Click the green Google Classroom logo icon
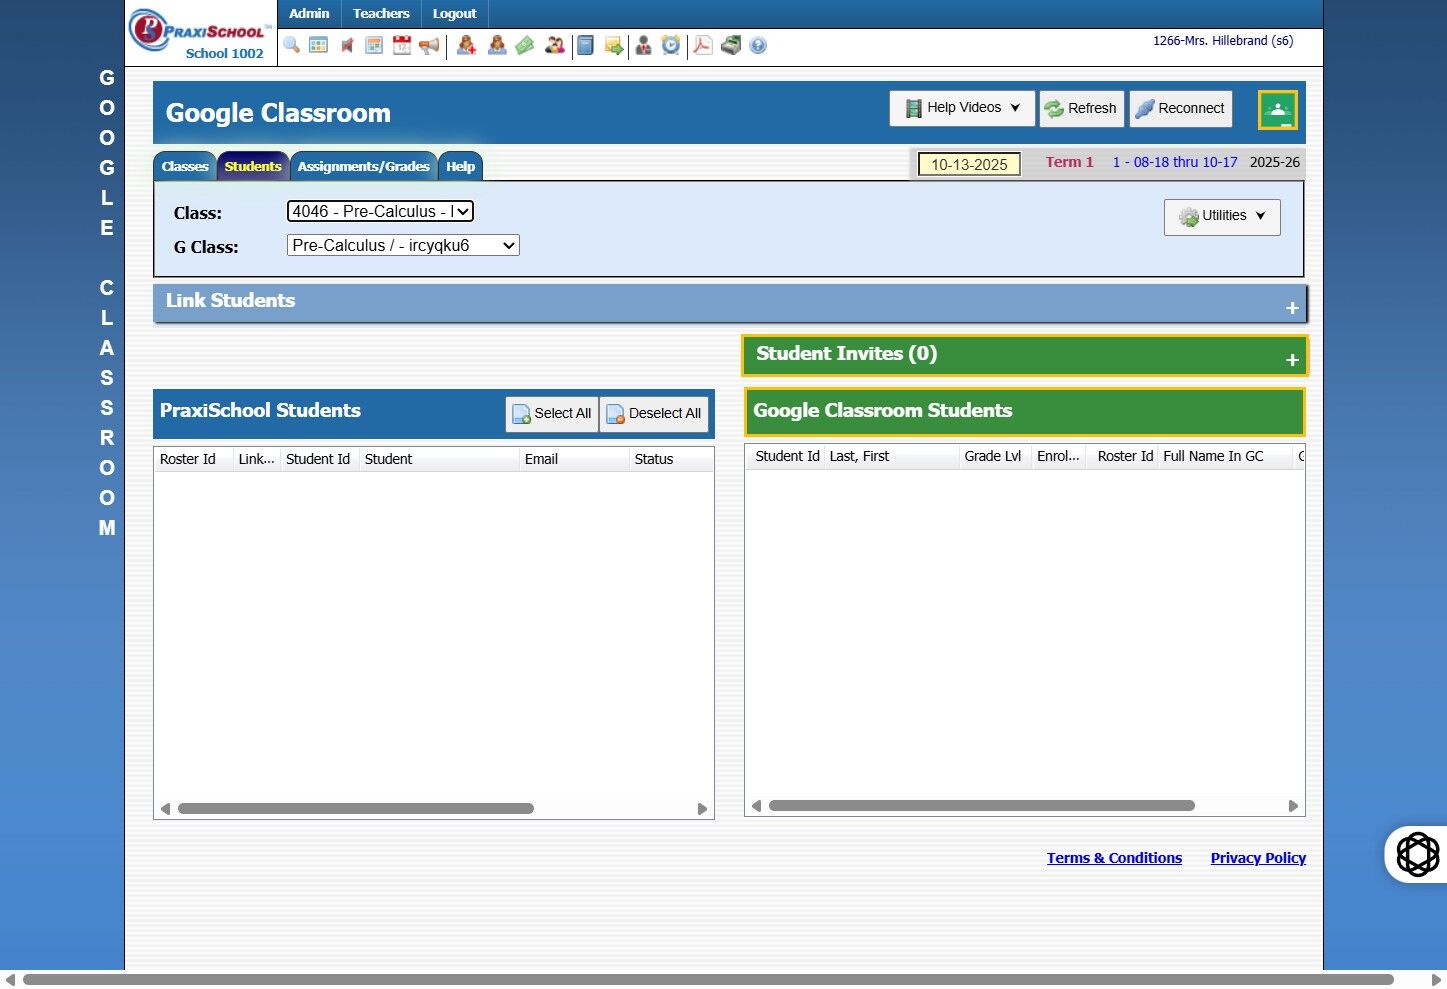Image resolution: width=1447 pixels, height=989 pixels. tap(1277, 110)
